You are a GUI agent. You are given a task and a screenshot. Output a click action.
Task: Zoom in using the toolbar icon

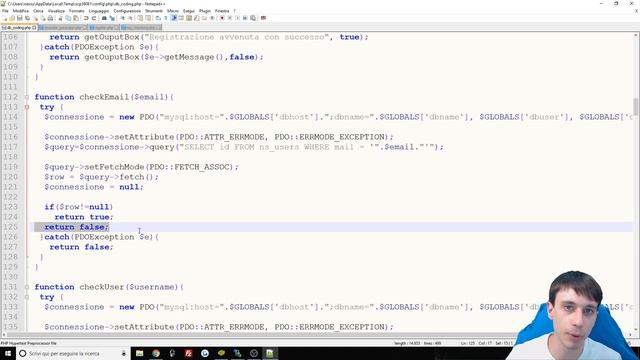click(122, 18)
